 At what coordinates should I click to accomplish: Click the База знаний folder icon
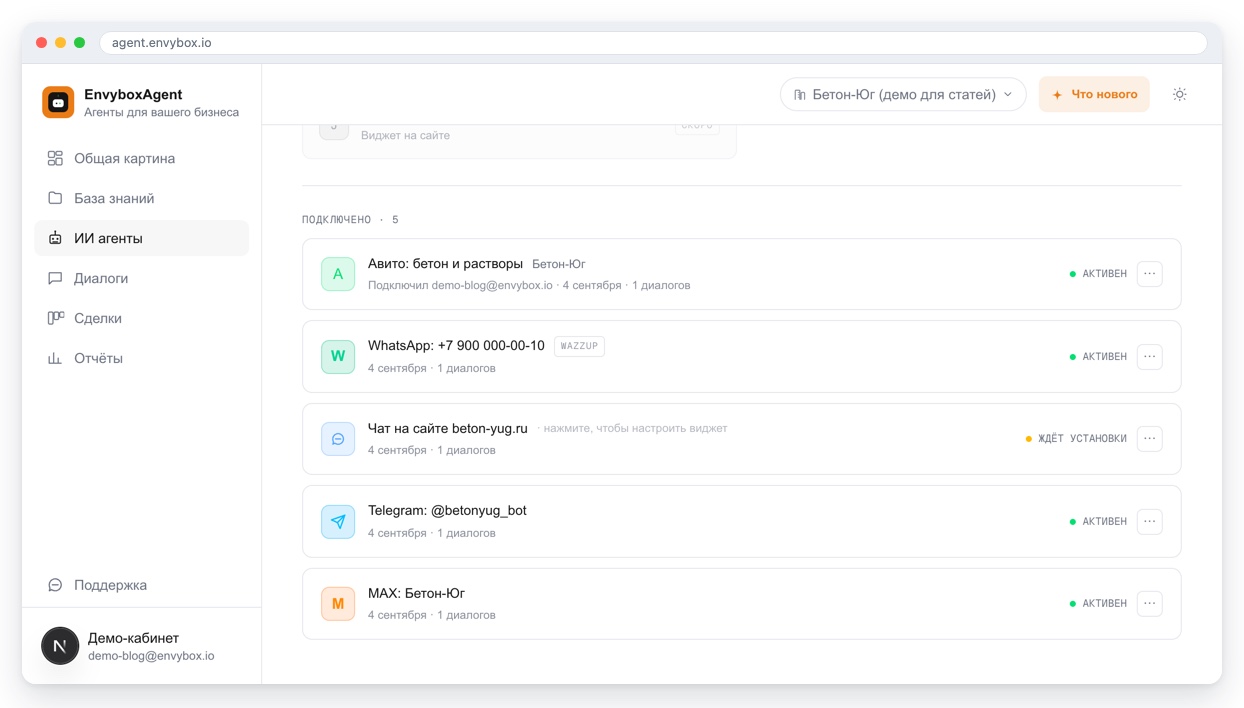pyautogui.click(x=55, y=198)
